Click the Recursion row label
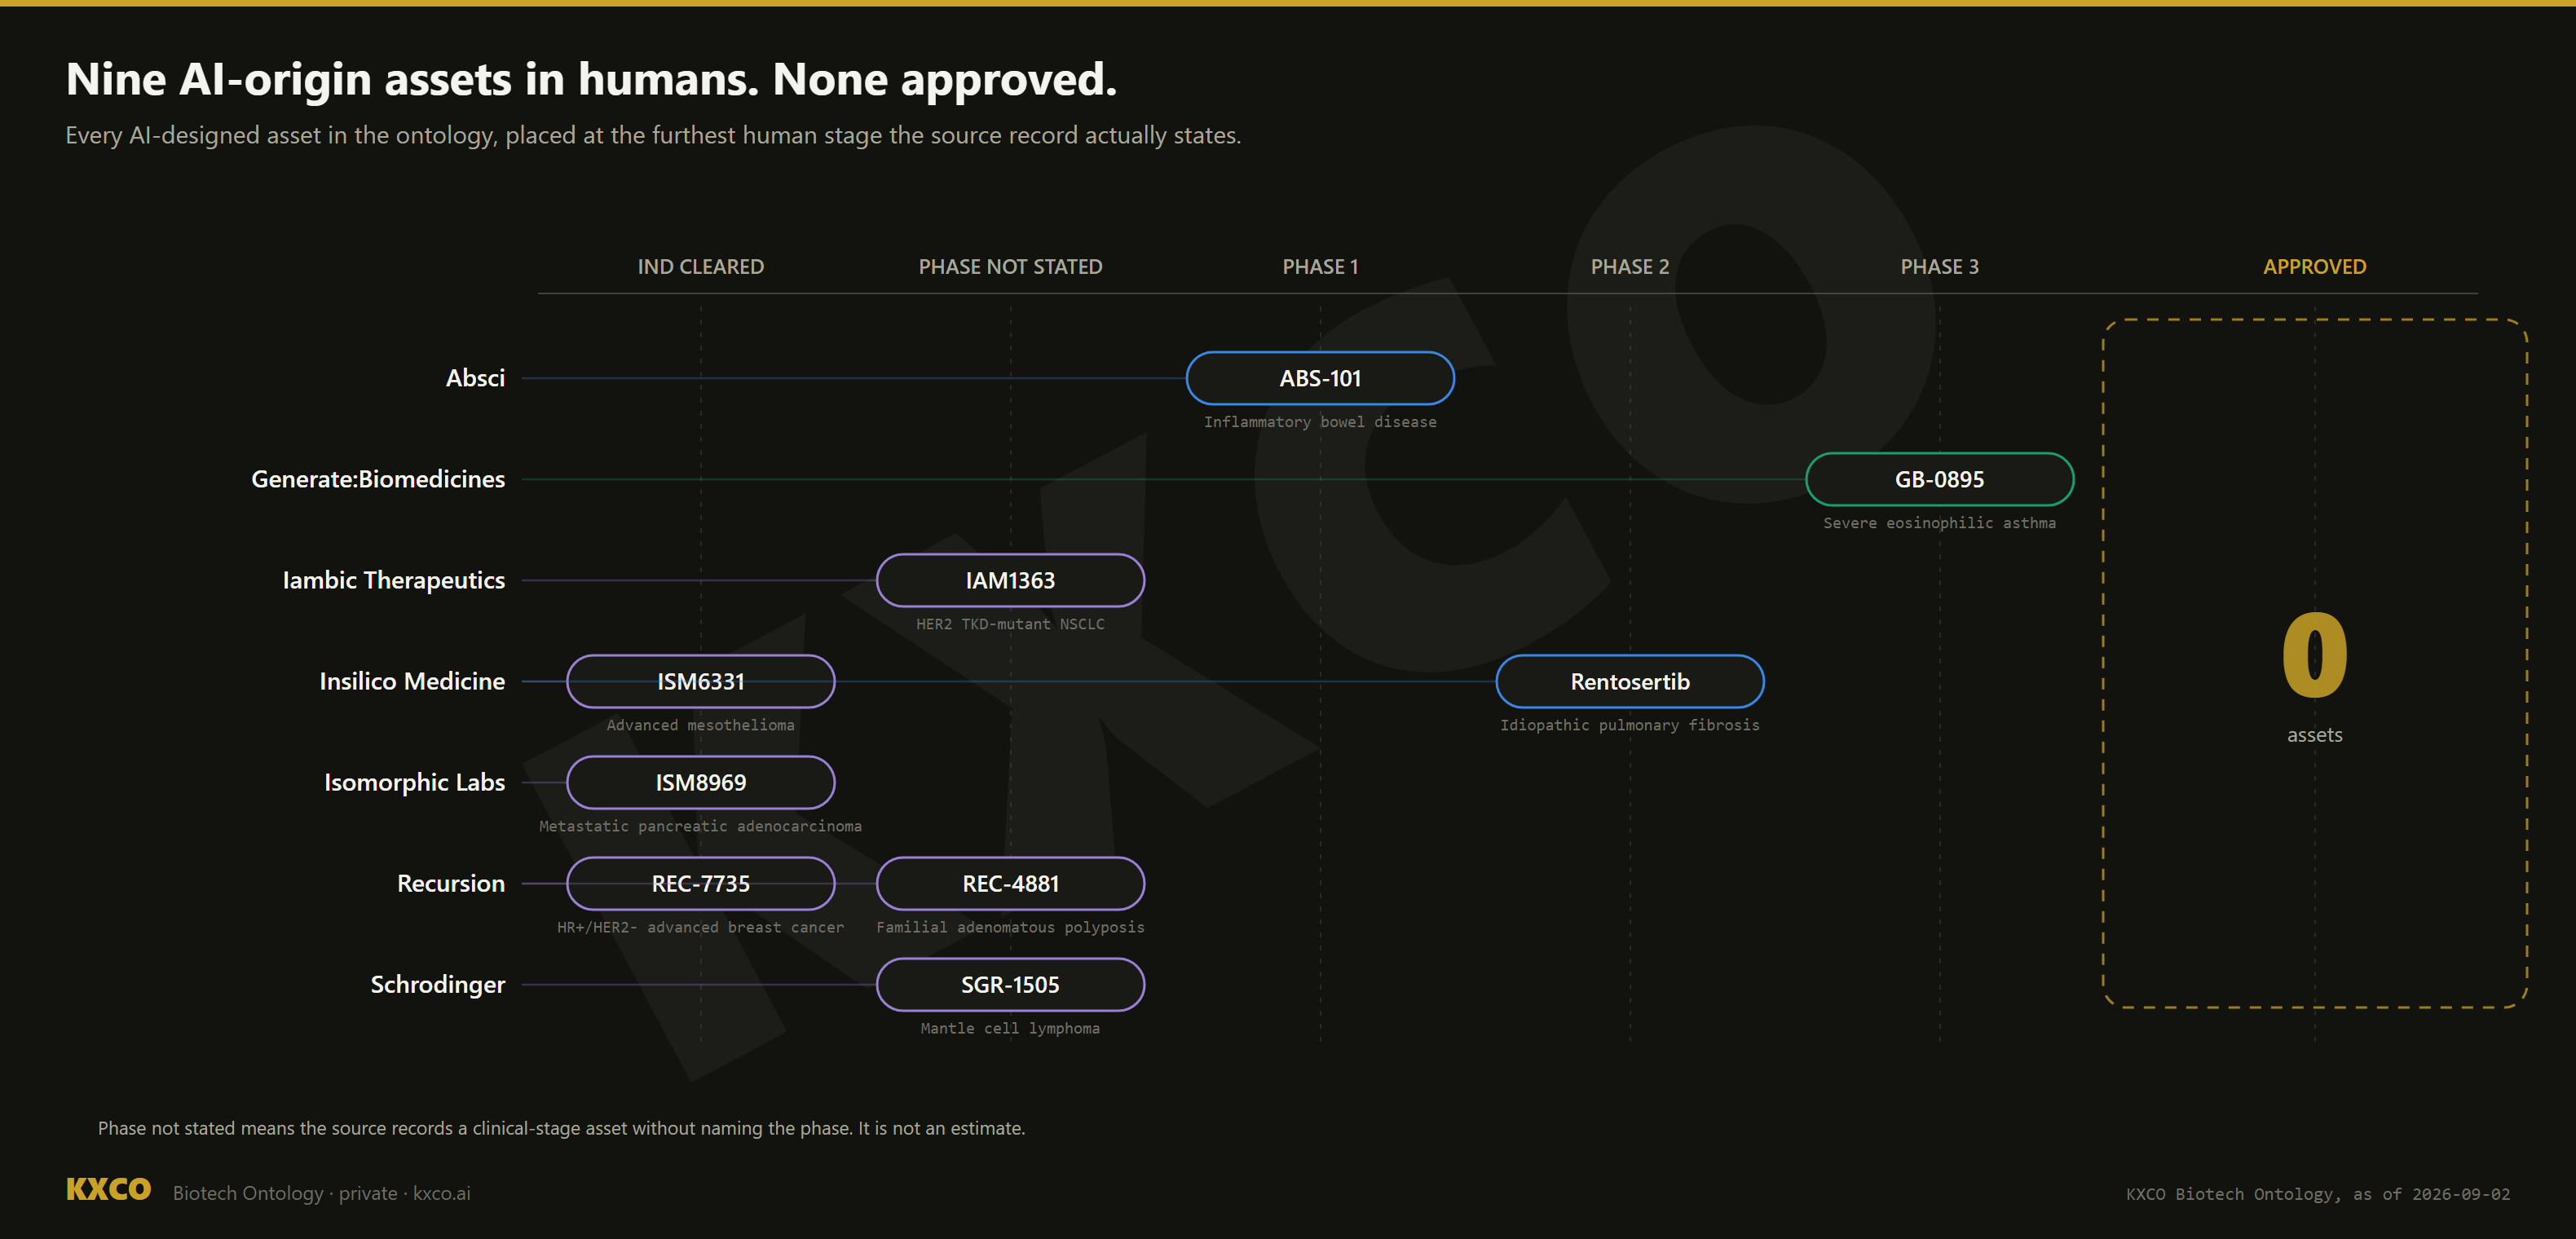 click(x=451, y=883)
